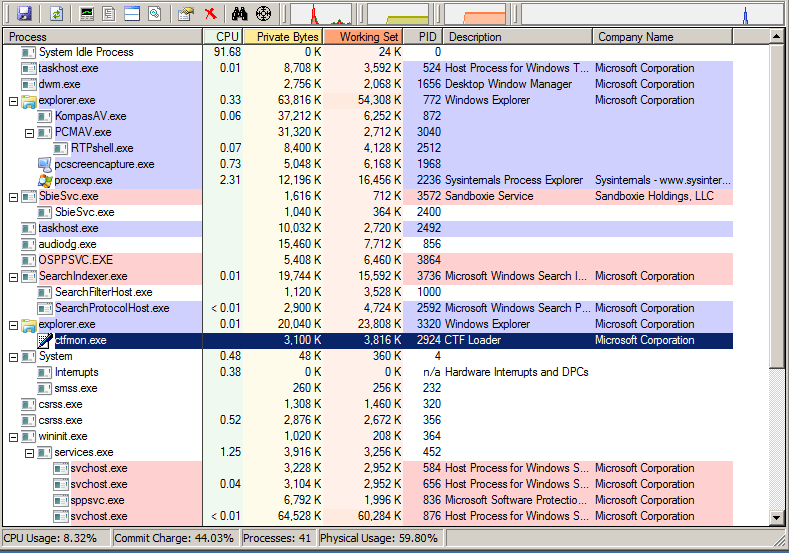
Task: Click the Save toolbar icon
Action: (x=24, y=14)
